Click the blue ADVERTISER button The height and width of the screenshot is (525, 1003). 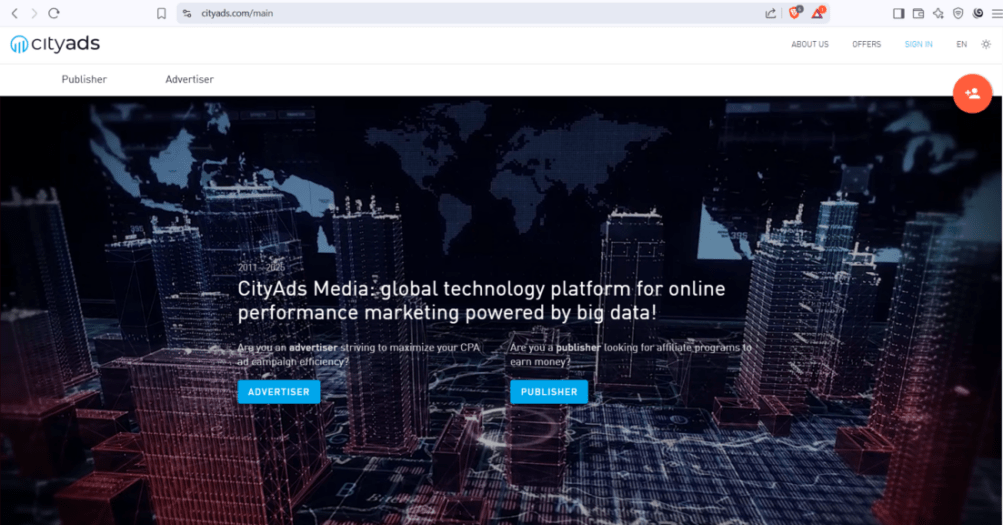(x=279, y=392)
